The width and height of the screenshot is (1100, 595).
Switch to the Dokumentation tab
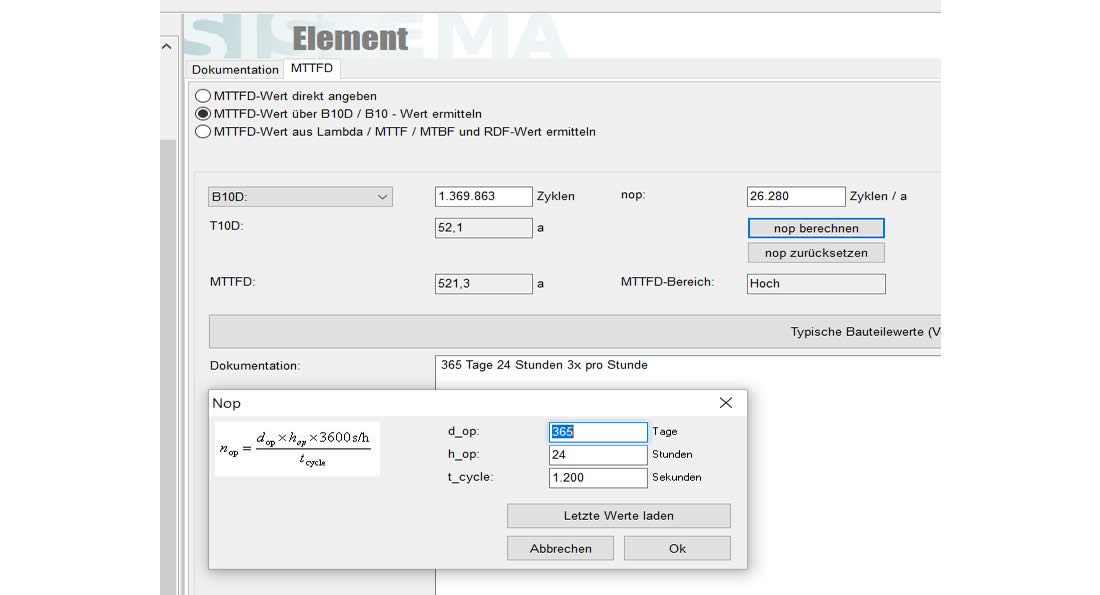[235, 70]
